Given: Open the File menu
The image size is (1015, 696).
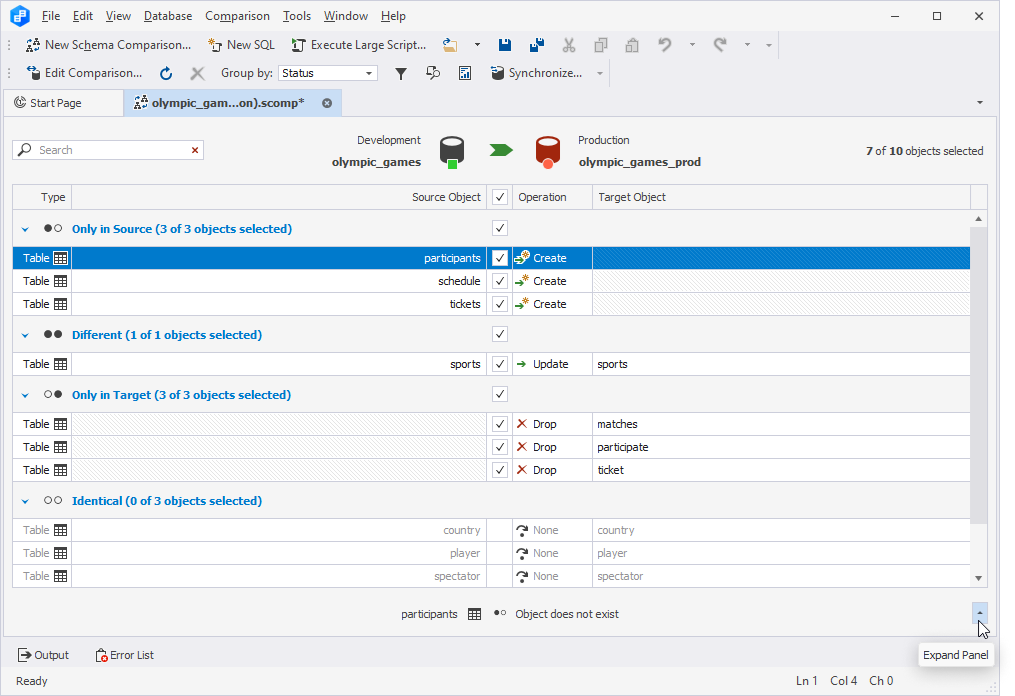Looking at the screenshot, I should (50, 16).
